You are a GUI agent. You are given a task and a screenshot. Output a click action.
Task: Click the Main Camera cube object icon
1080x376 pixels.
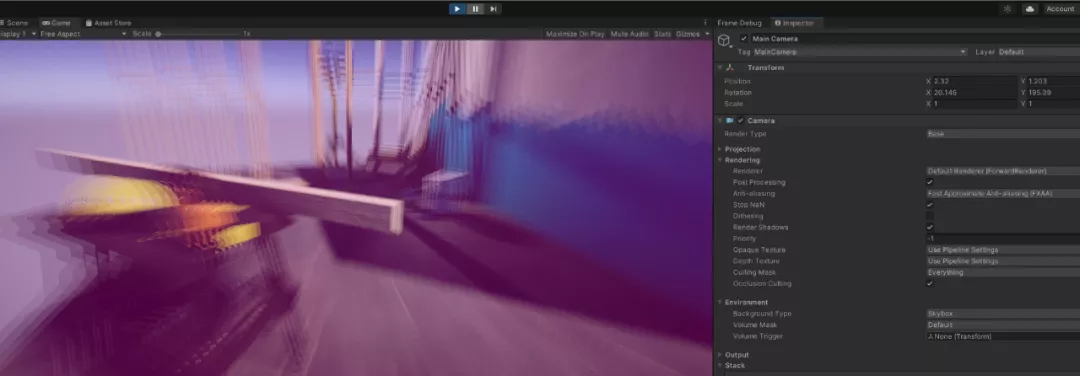click(724, 41)
